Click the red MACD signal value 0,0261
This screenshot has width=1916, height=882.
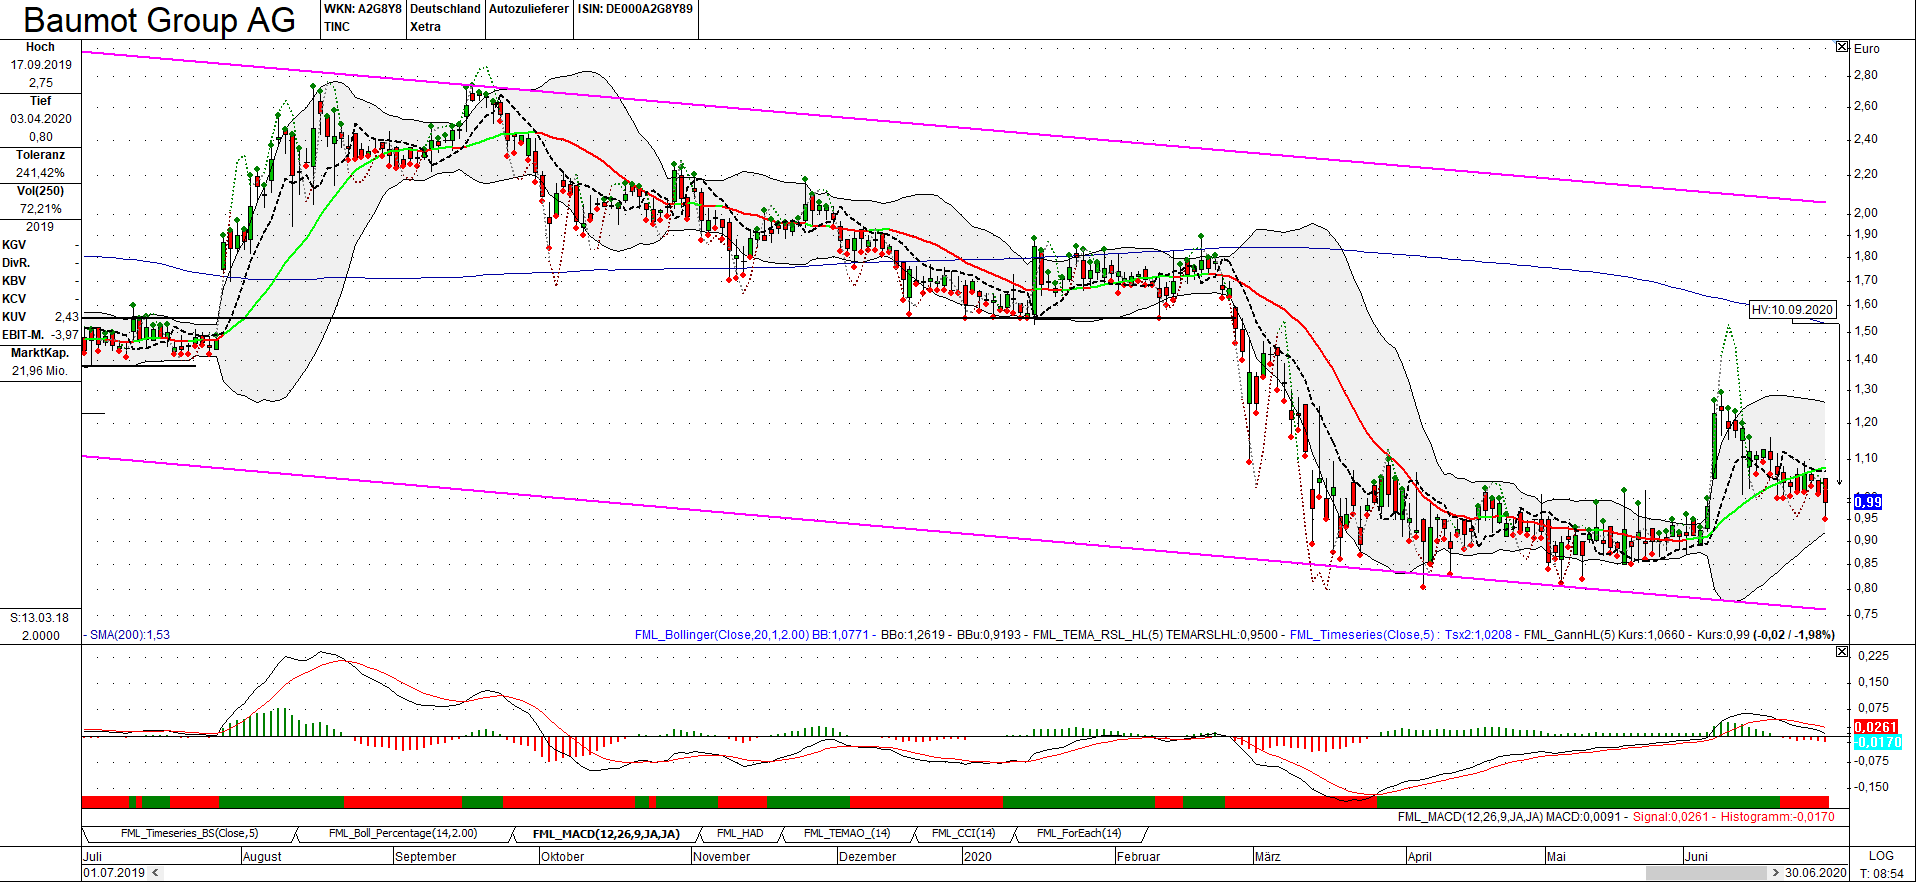[x=1876, y=727]
